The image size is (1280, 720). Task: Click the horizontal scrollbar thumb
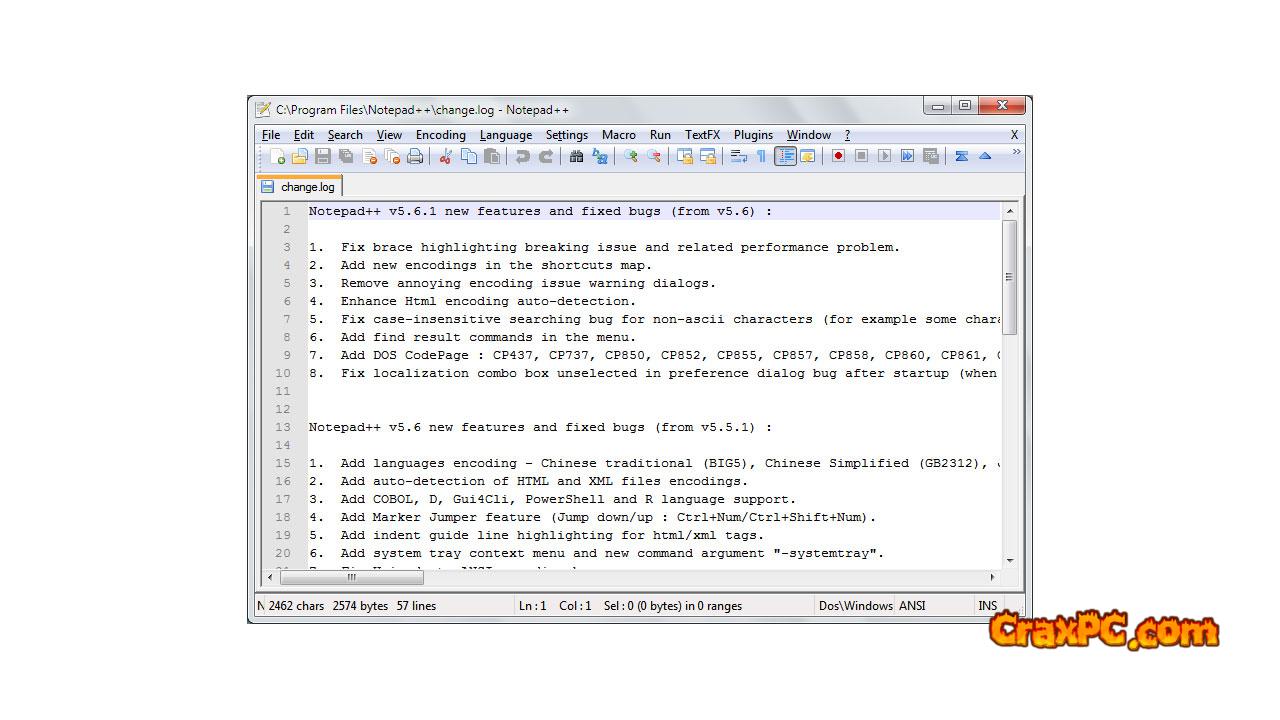[351, 577]
